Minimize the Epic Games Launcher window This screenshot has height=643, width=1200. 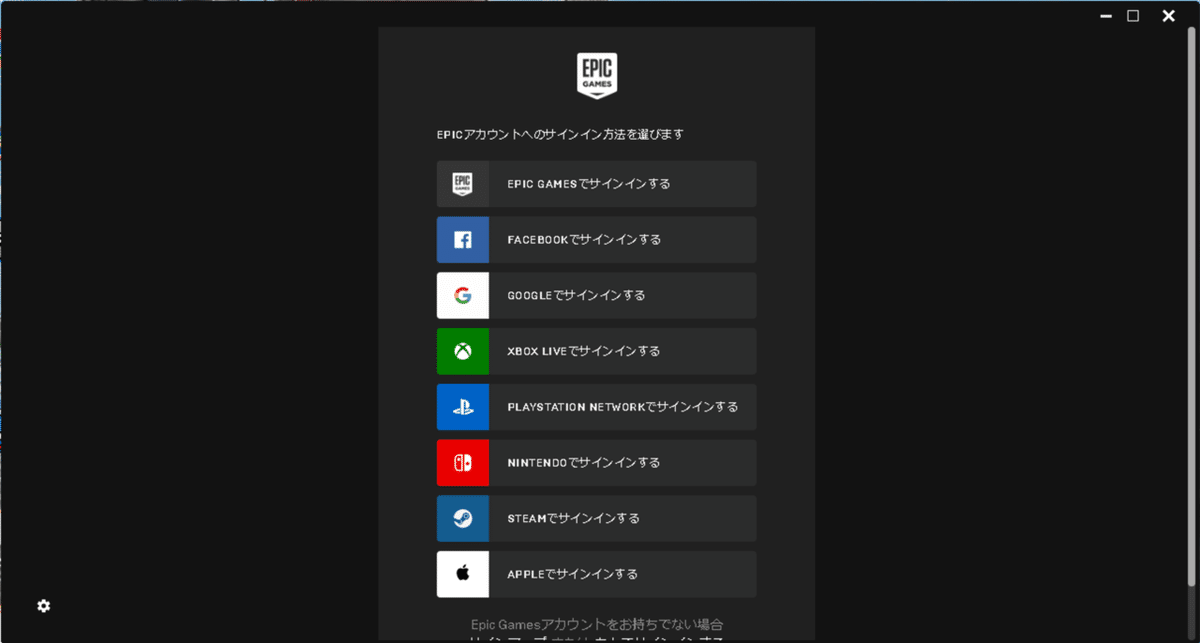coord(1105,16)
